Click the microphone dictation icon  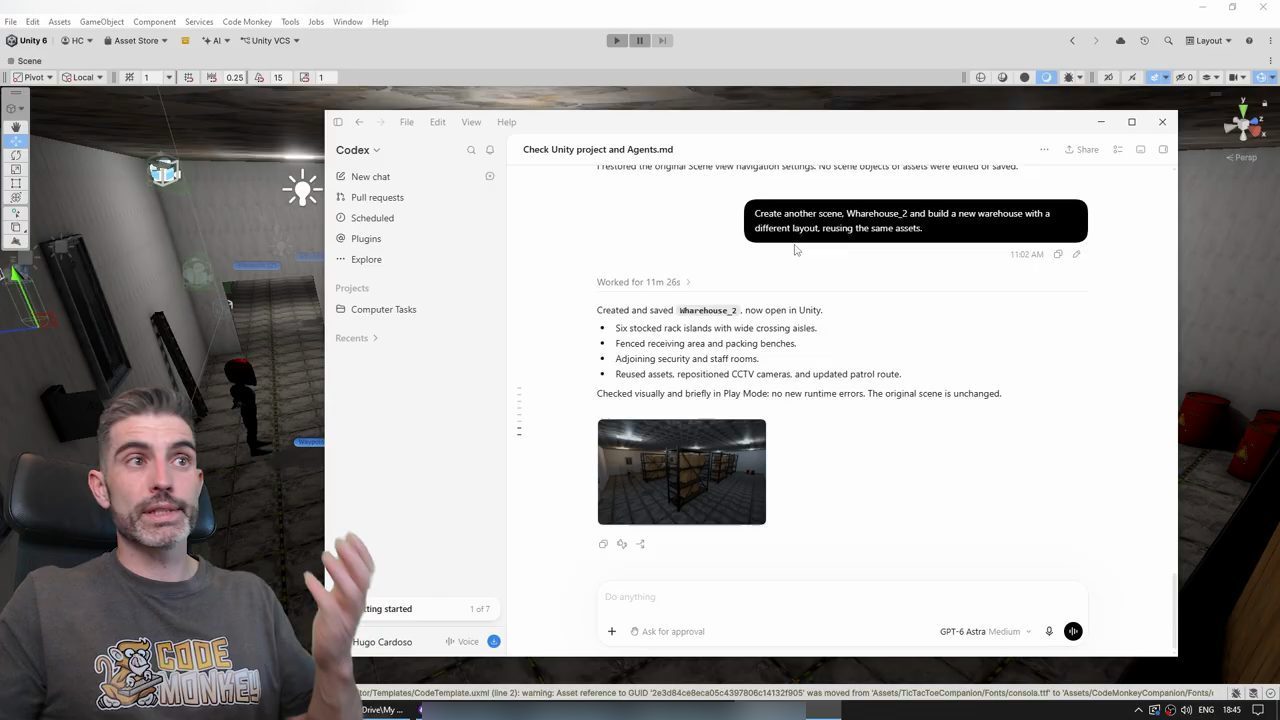click(1049, 632)
